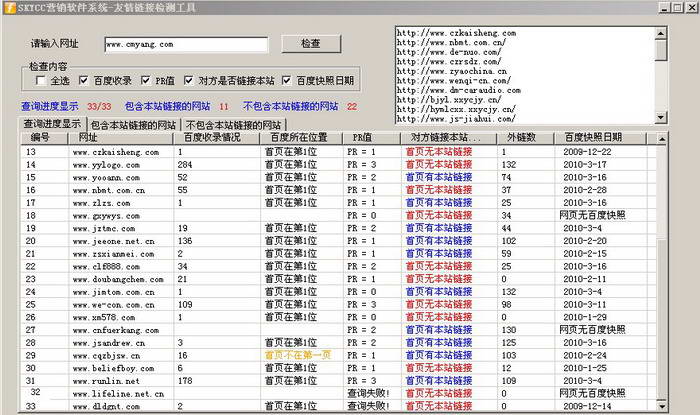Click the 网址 column header
The image size is (700, 415).
(x=120, y=137)
